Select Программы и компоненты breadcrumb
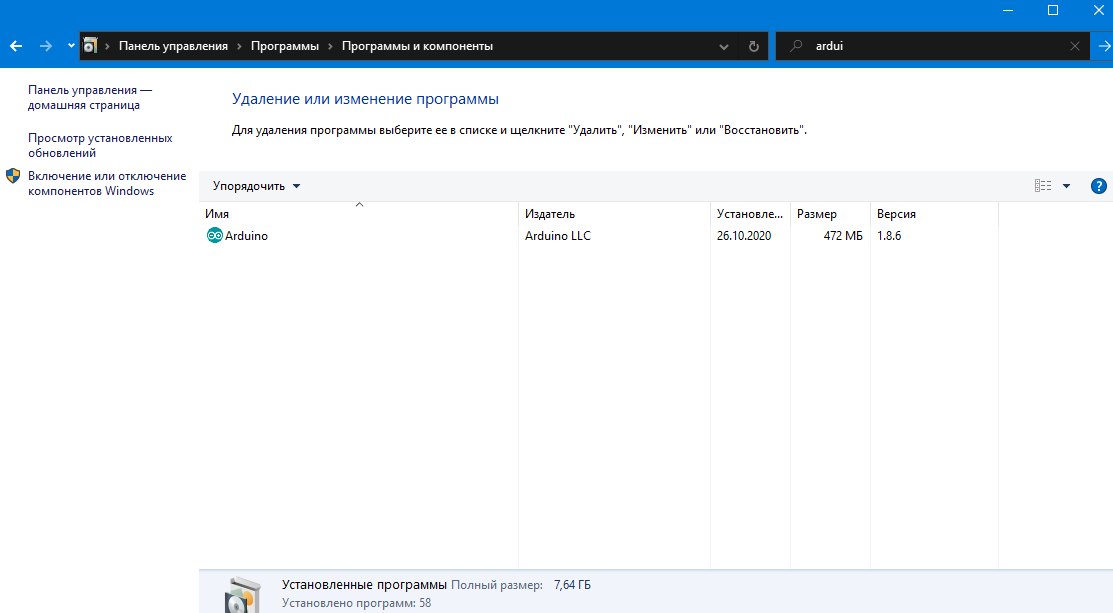1113x613 pixels. tap(417, 46)
